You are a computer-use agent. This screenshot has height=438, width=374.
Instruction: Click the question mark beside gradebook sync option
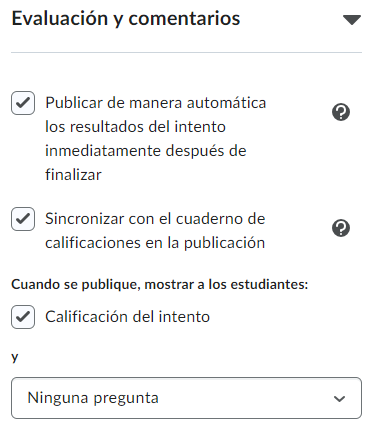pyautogui.click(x=341, y=228)
